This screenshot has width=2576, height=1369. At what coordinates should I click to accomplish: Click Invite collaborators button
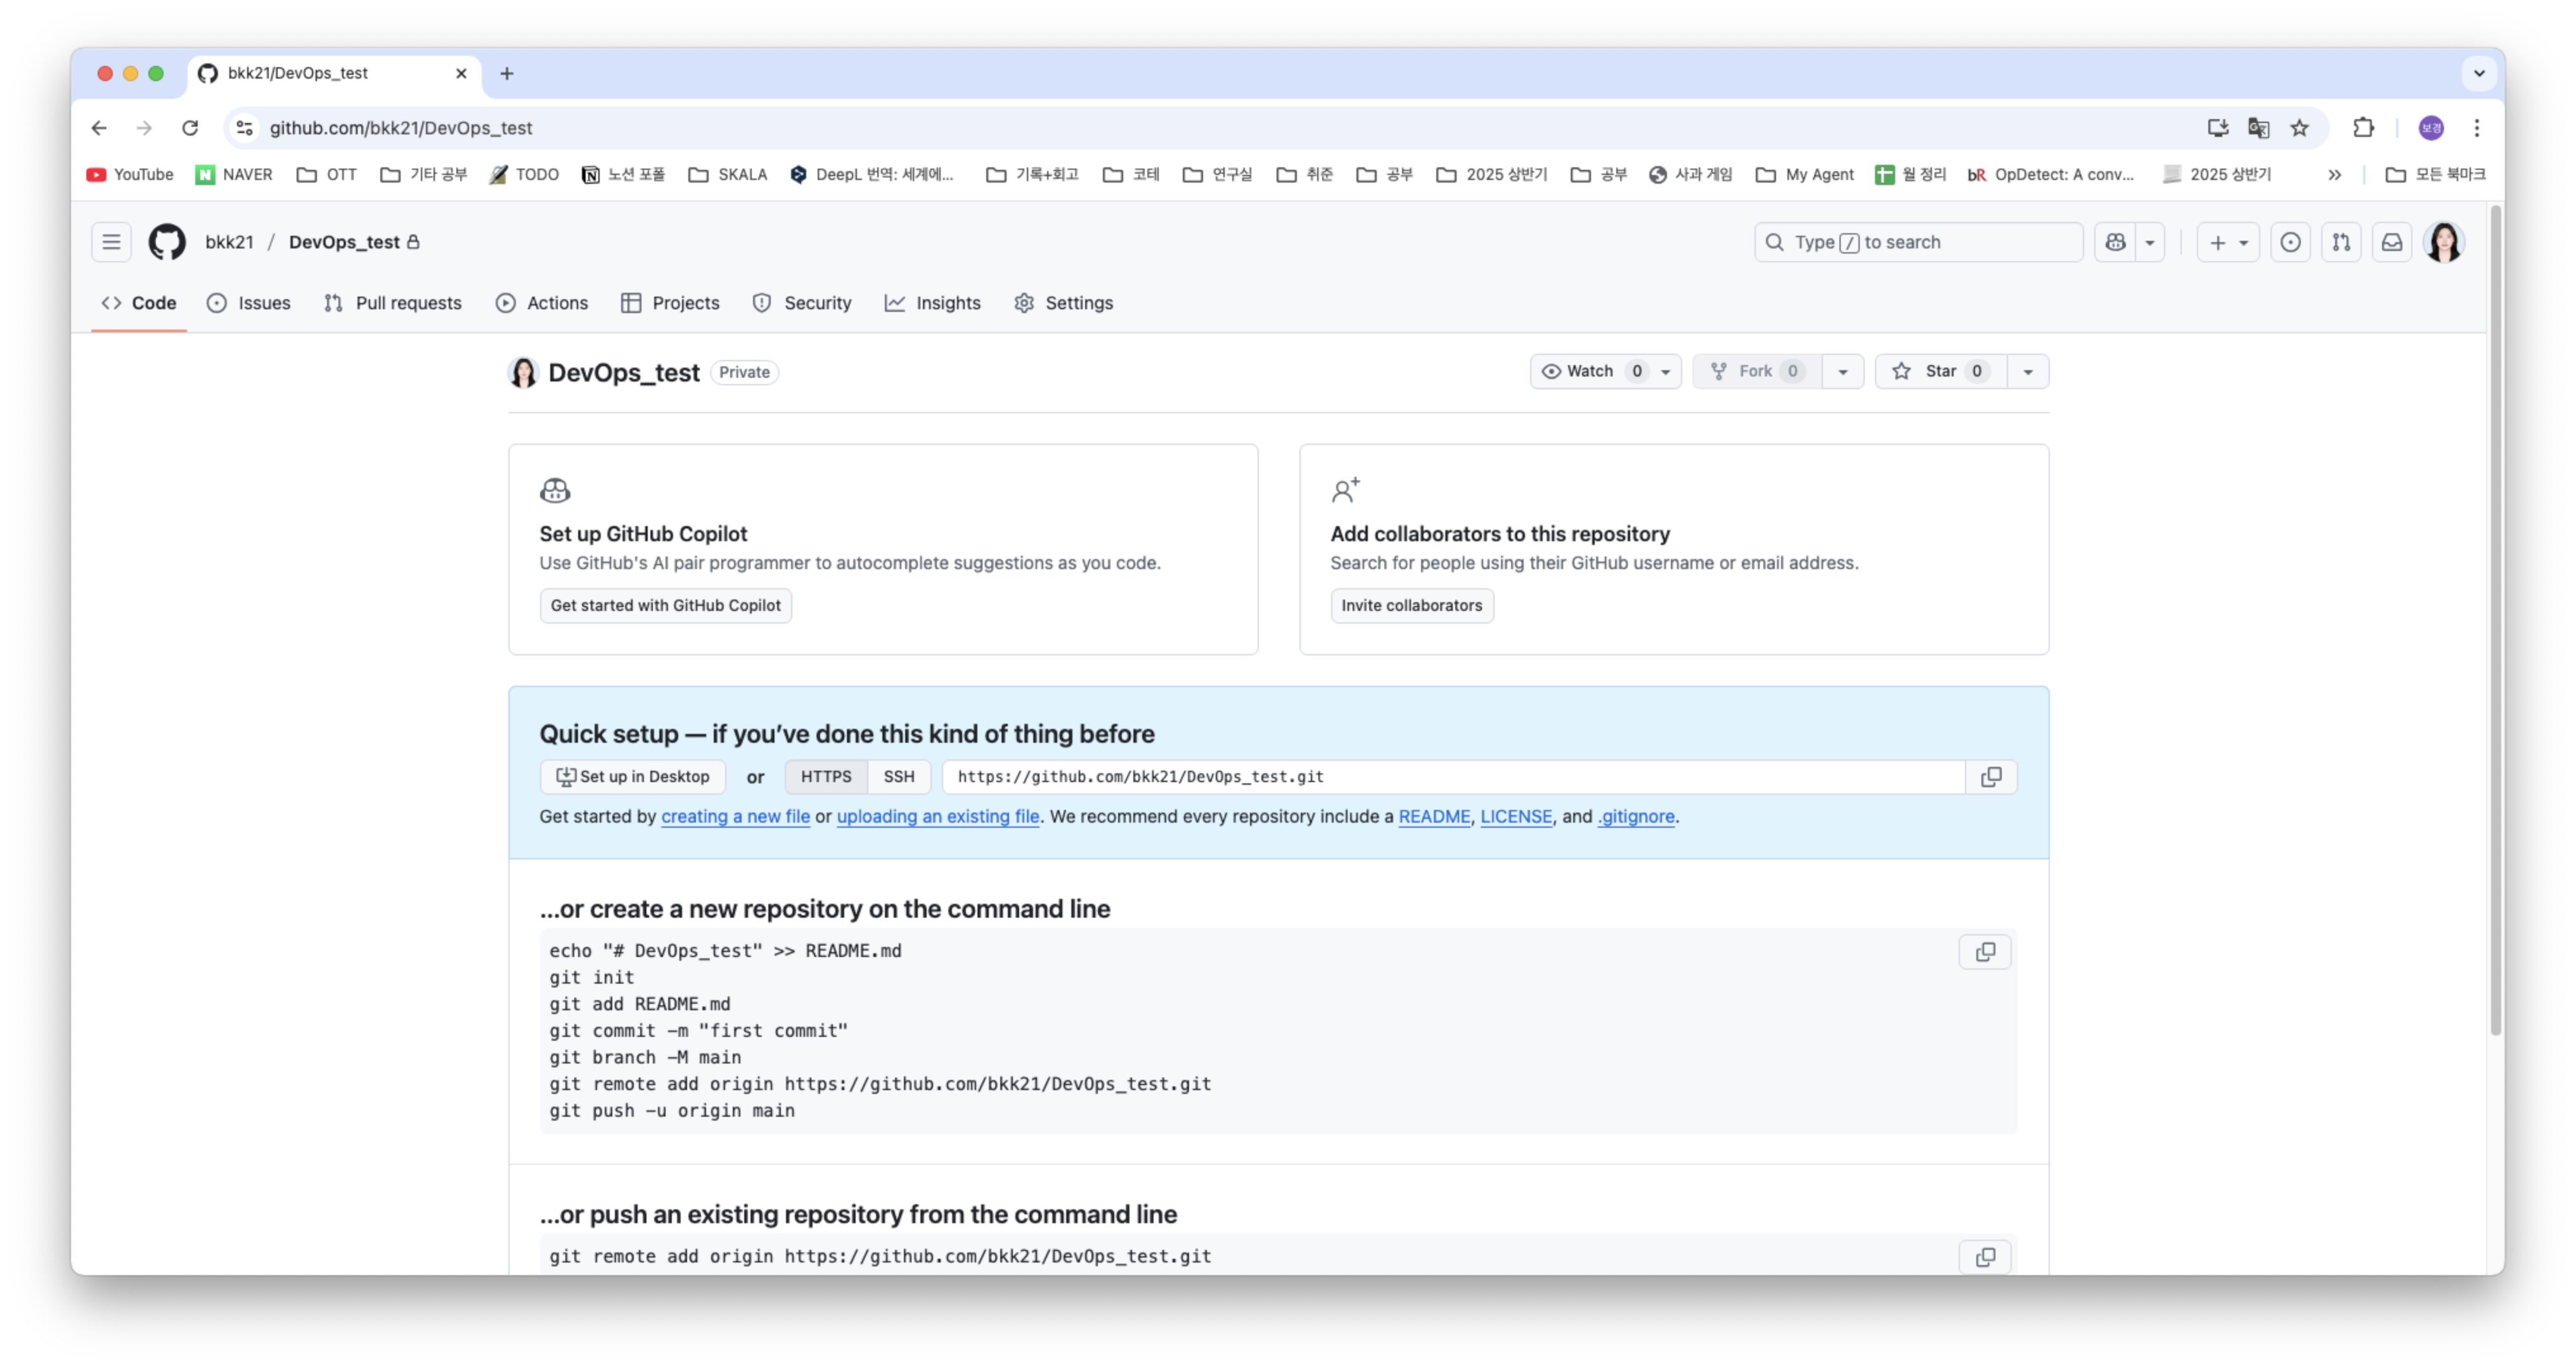pos(1411,606)
